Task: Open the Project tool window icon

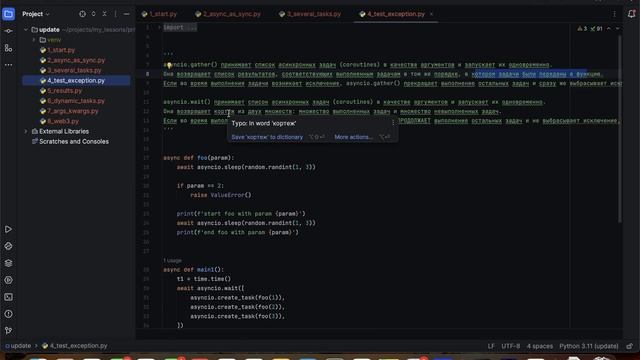Action: 9,14
